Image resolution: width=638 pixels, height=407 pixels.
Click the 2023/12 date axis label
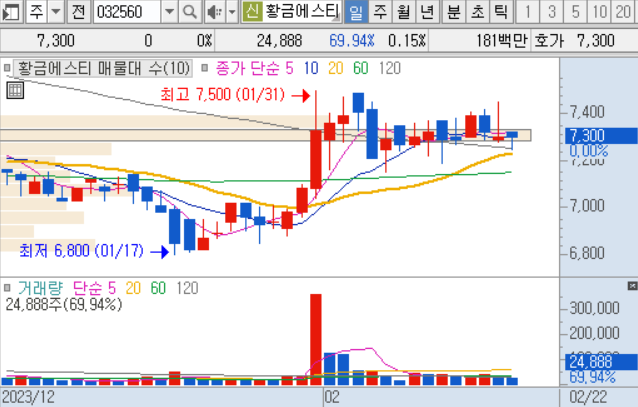[28, 397]
